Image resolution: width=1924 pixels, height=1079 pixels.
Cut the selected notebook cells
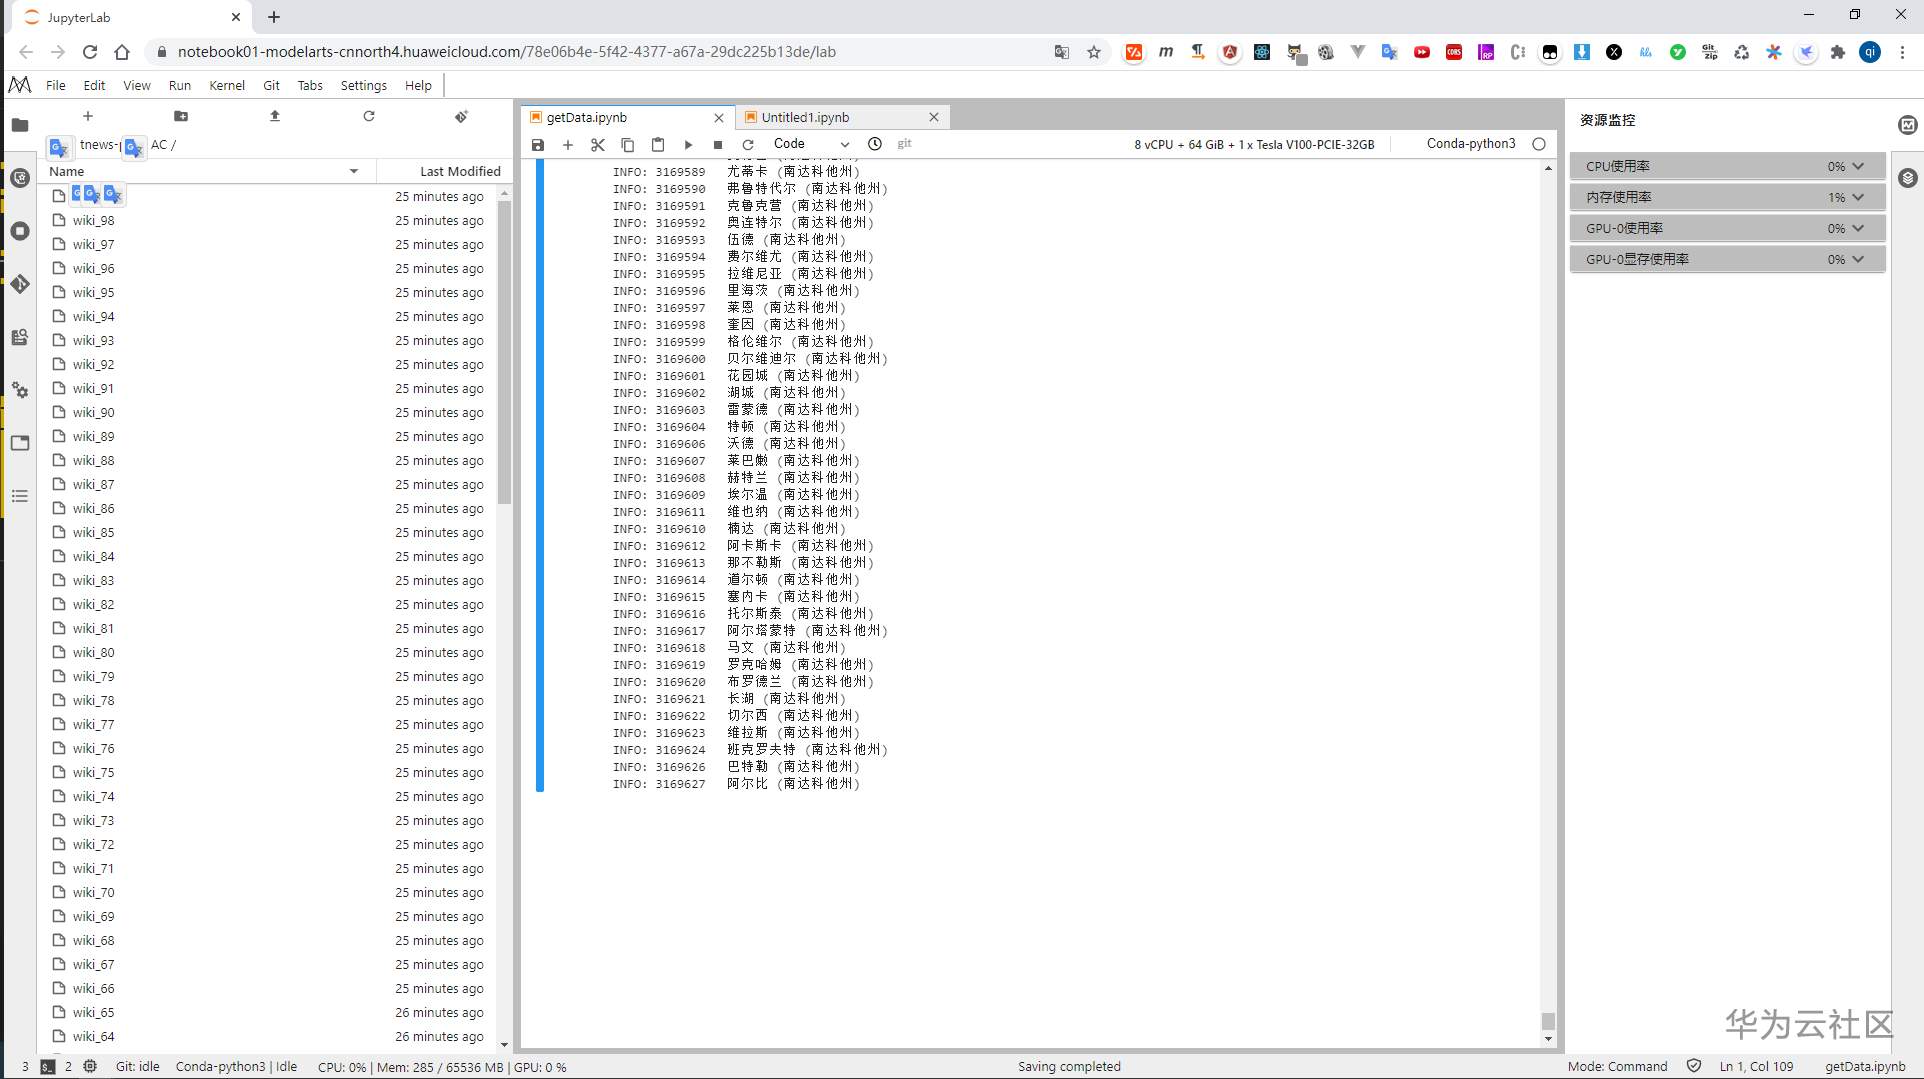(597, 144)
